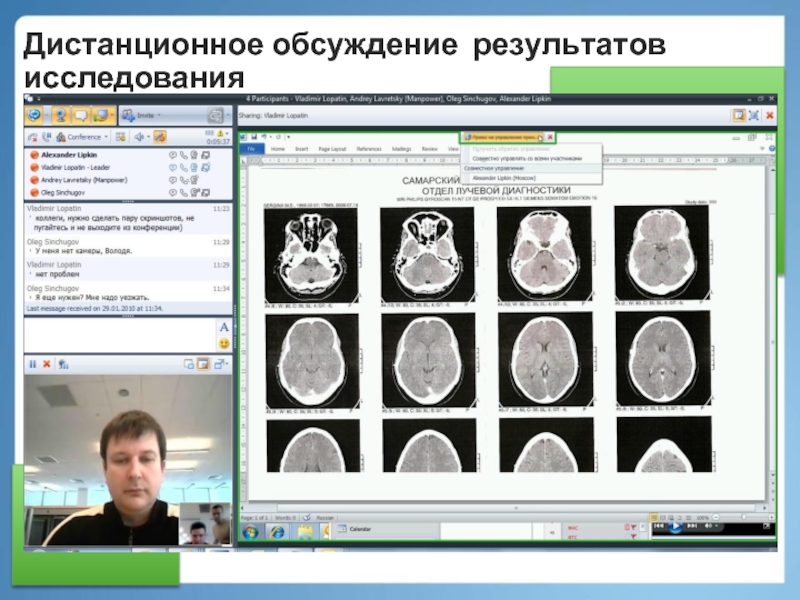The height and width of the screenshot is (600, 800).
Task: Click the small picture-in-picture webcam thumbnail
Action: coord(206,523)
